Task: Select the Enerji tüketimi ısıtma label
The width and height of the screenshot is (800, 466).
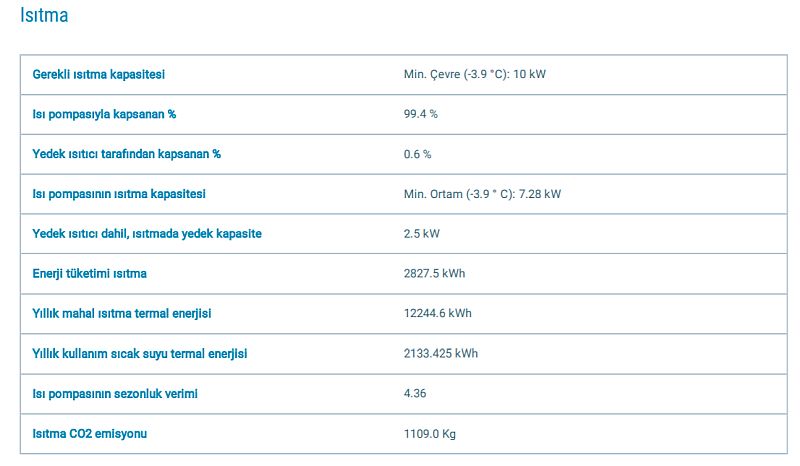Action: click(89, 274)
